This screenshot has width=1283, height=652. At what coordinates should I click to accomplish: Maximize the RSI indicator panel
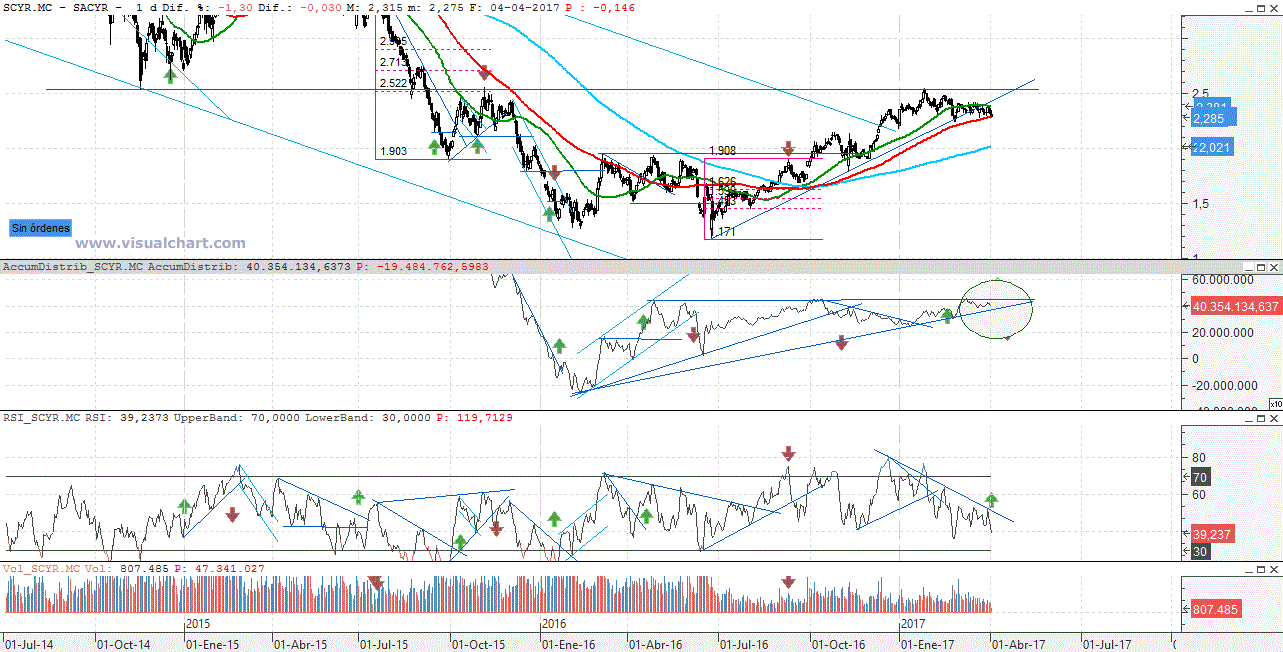coord(1260,420)
